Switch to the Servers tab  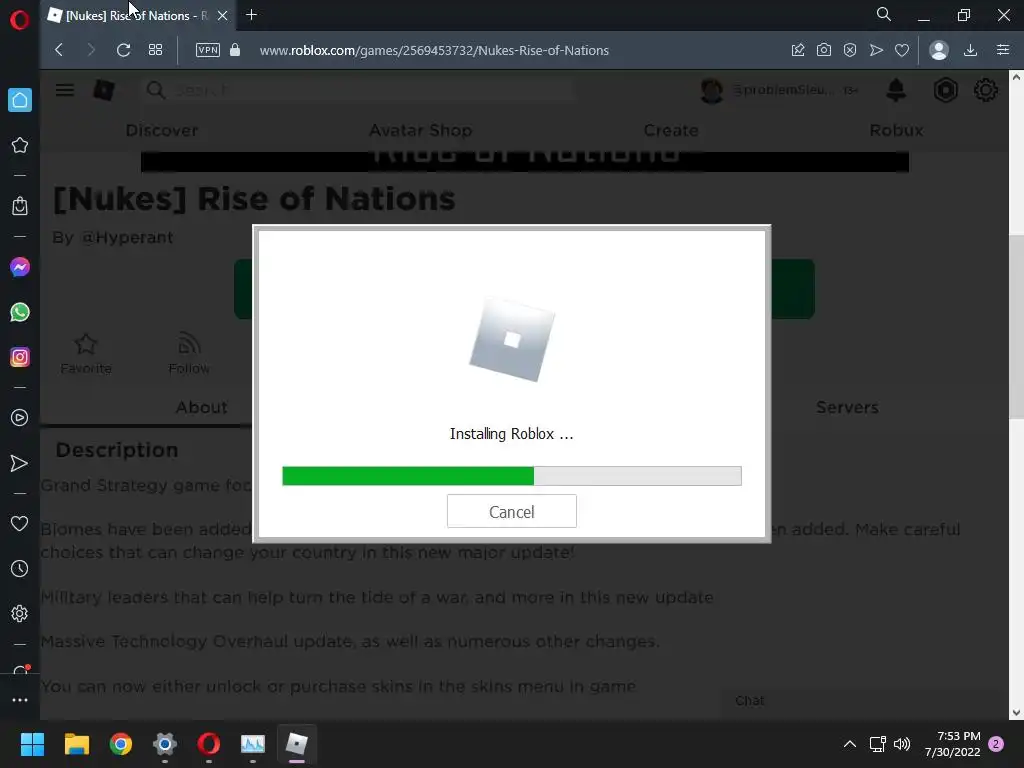point(847,408)
